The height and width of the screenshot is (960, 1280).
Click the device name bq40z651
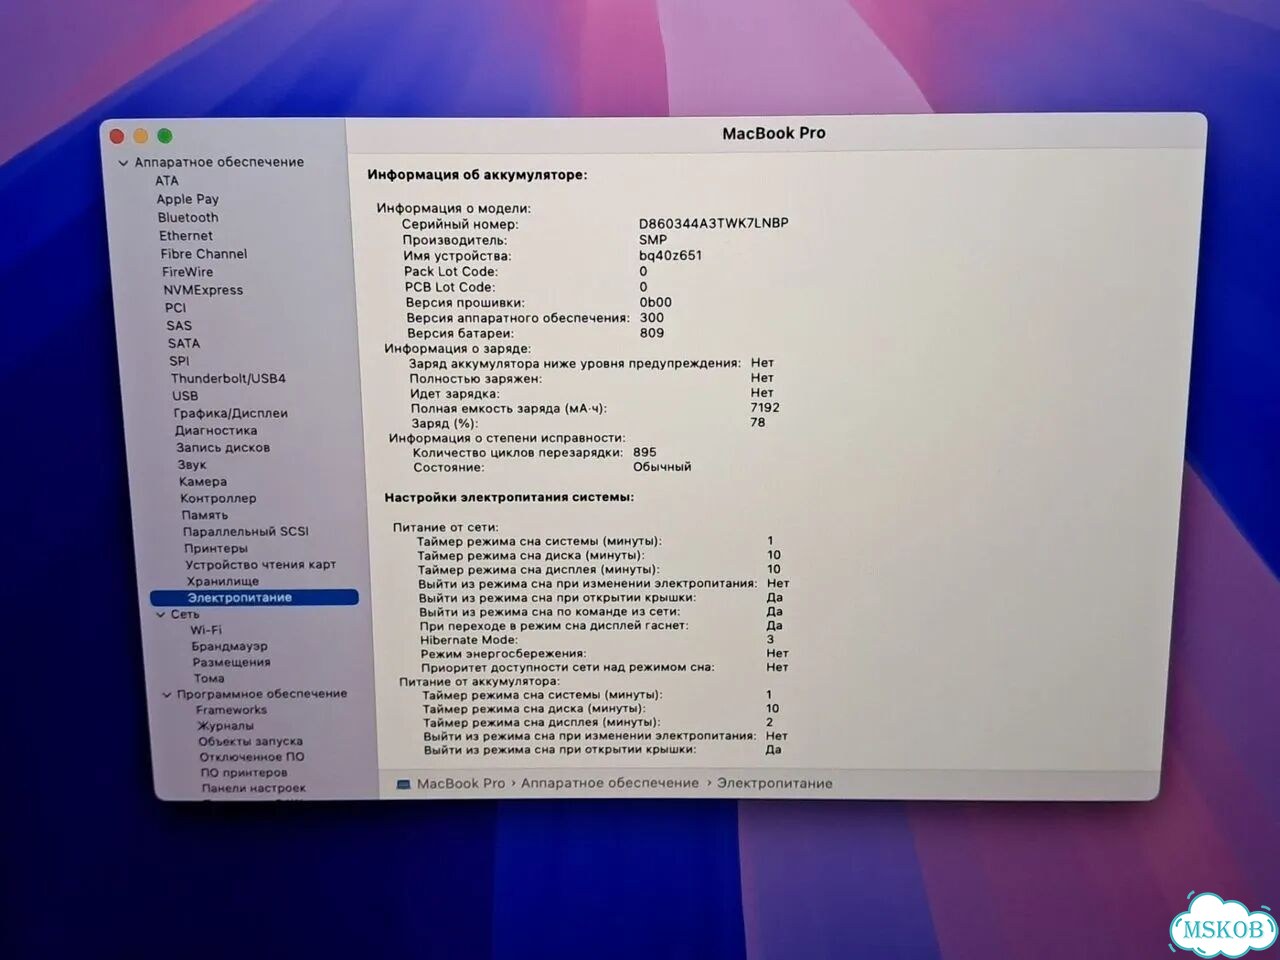(671, 256)
